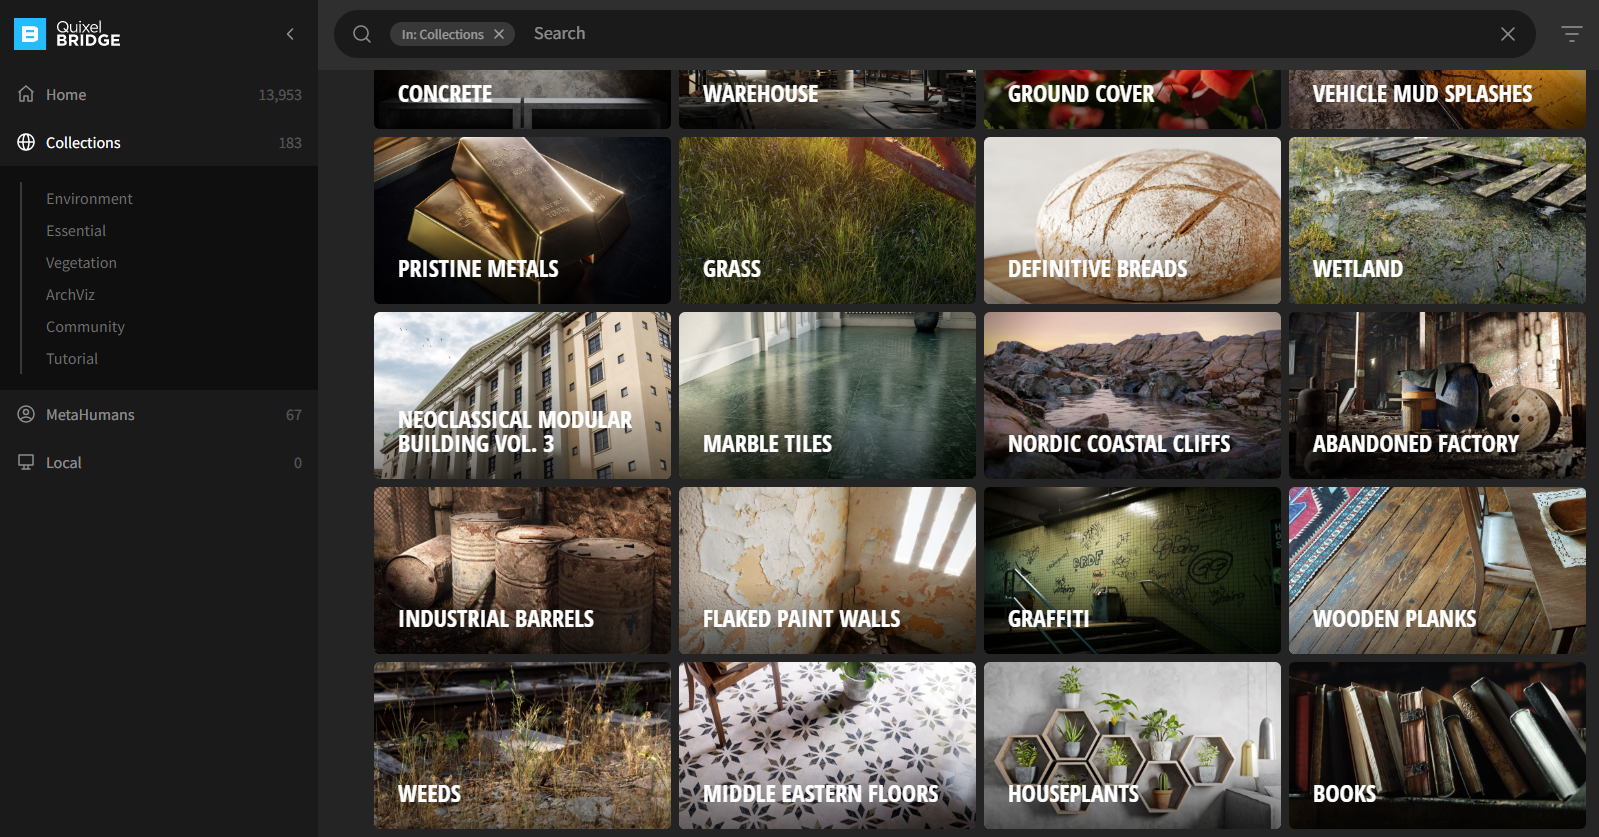
Task: Open the ArchViz collections category
Action: coord(70,295)
